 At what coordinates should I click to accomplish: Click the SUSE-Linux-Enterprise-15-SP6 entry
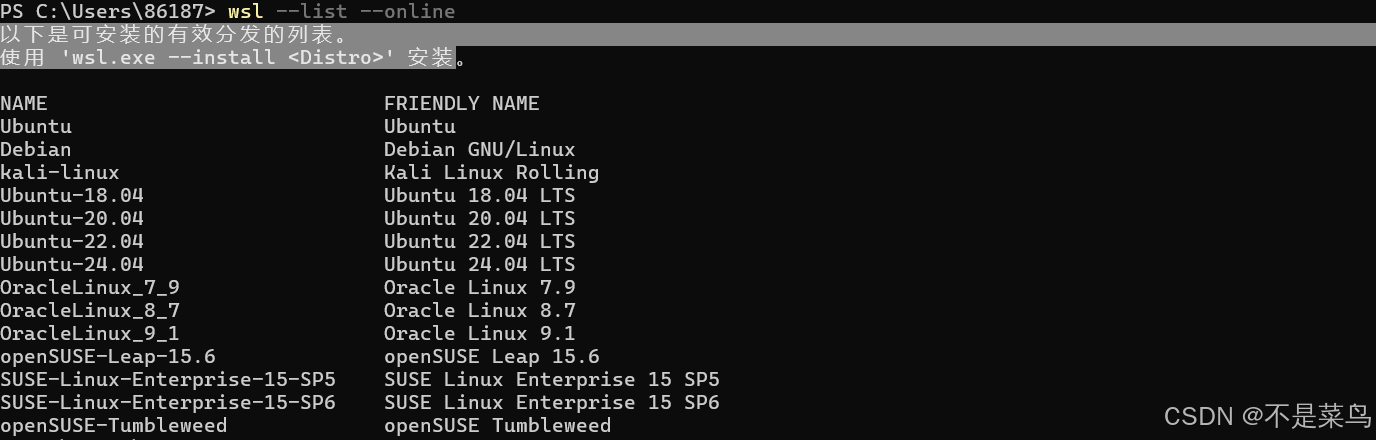point(168,402)
